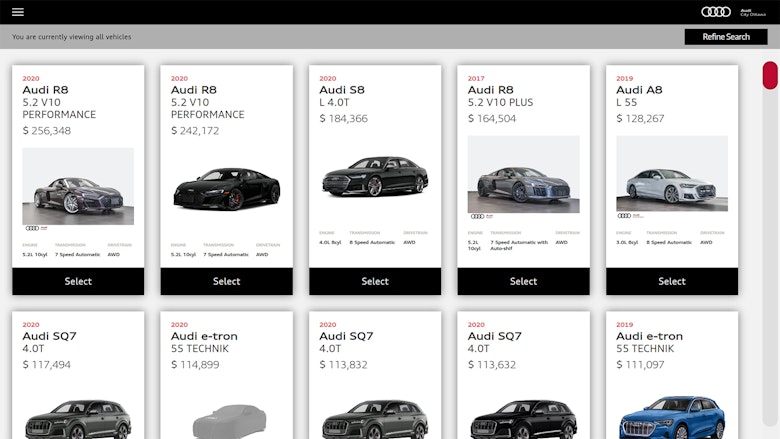Click the blue Audi e-tron image

pos(671,417)
